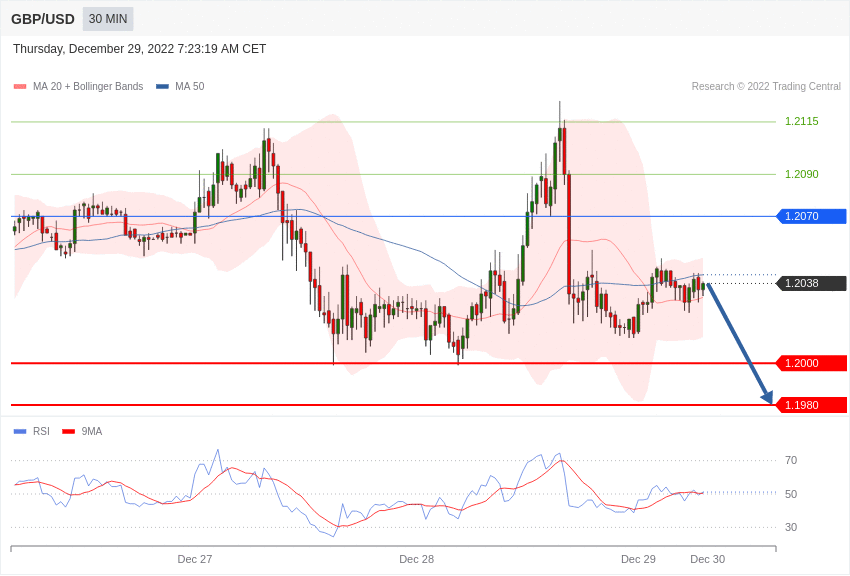Image resolution: width=850 pixels, height=576 pixels.
Task: Click the red 1.2000 support price tag
Action: [812, 363]
